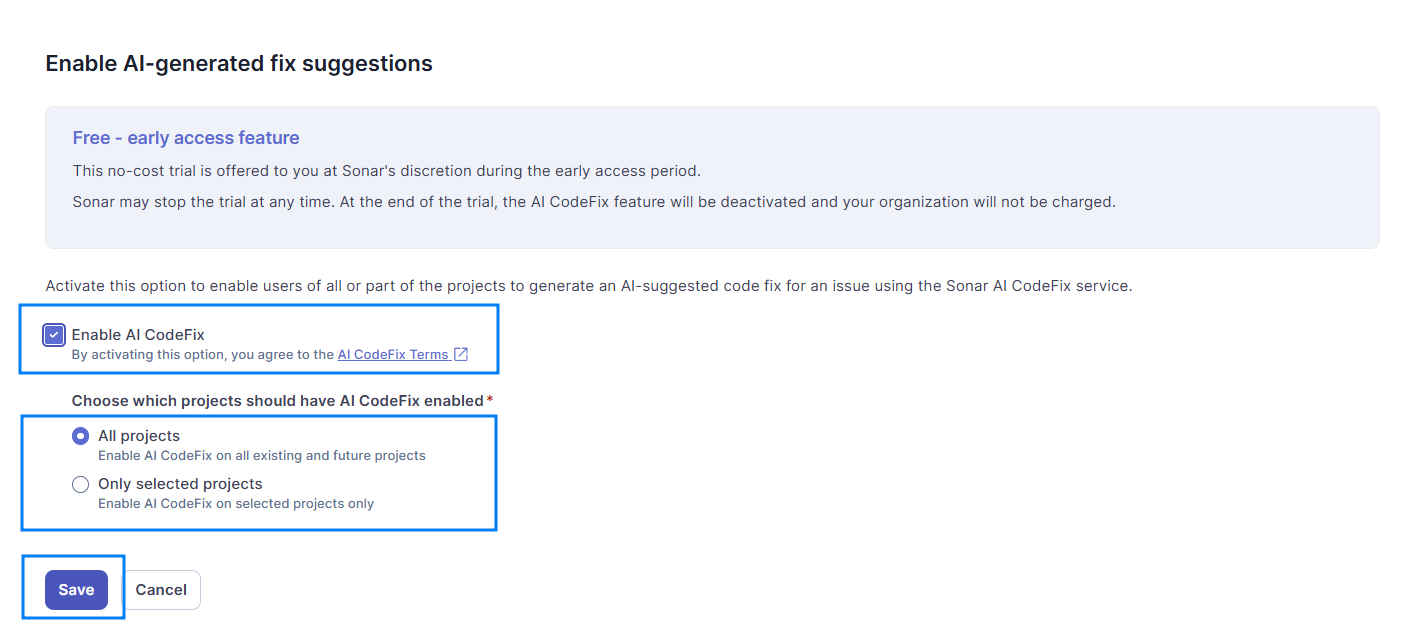Click the Sonar may stop the trial sentence

tap(594, 202)
